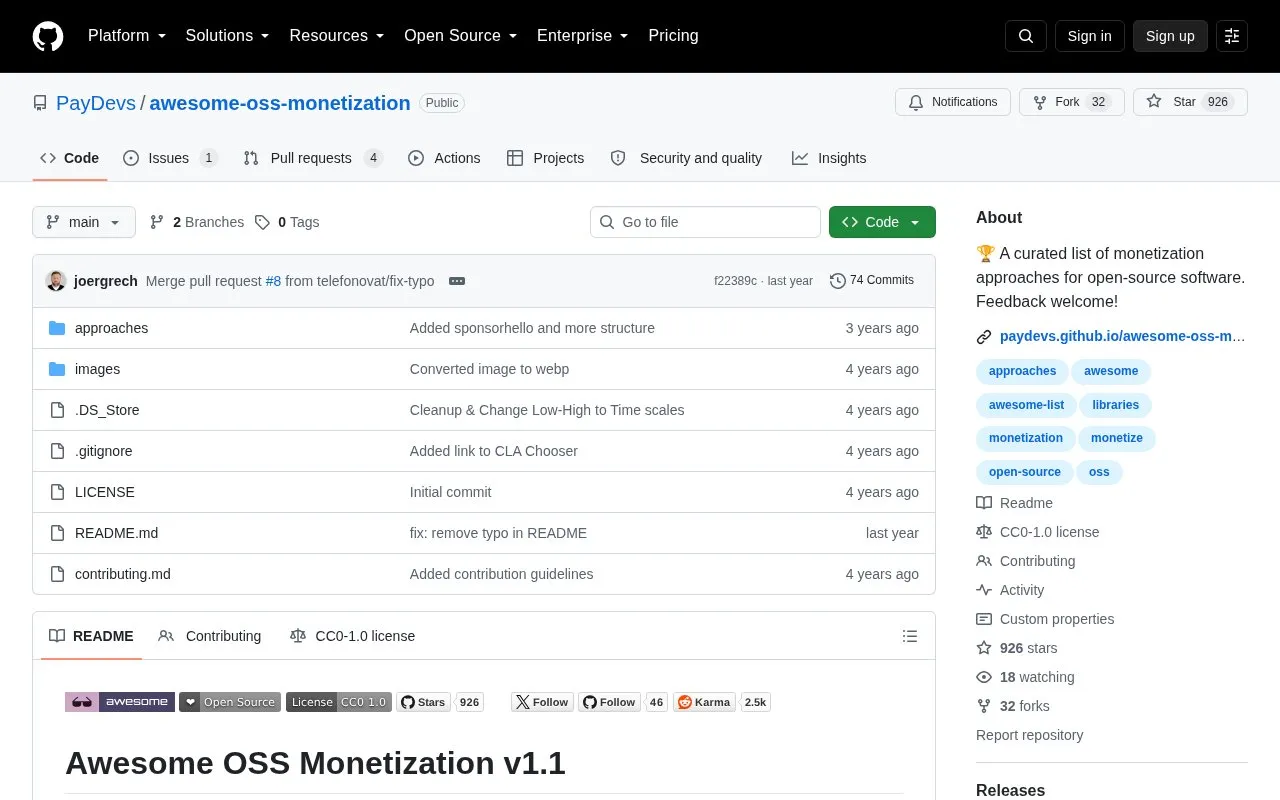Viewport: 1280px width, 800px height.
Task: Open CC0-1.0 license sidebar link
Action: pos(1037,532)
